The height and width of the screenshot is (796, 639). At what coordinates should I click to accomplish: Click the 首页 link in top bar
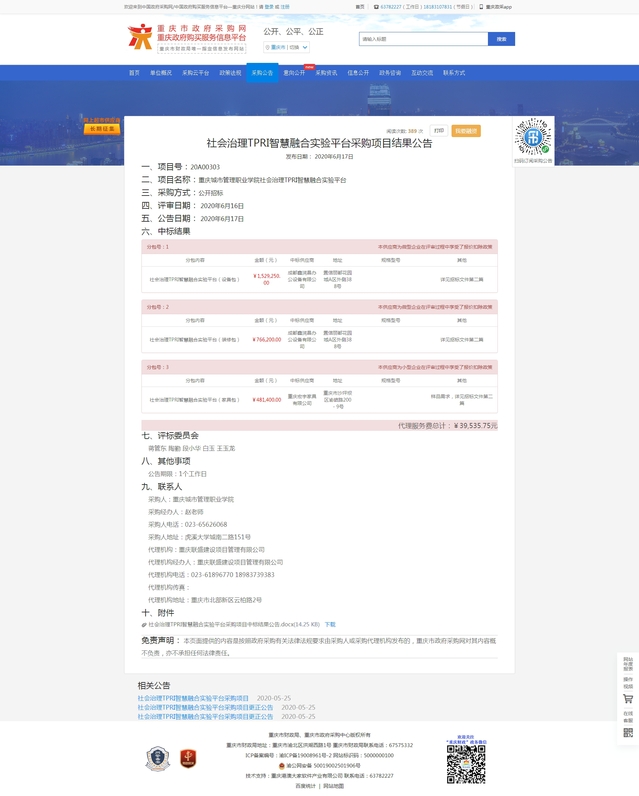360,7
